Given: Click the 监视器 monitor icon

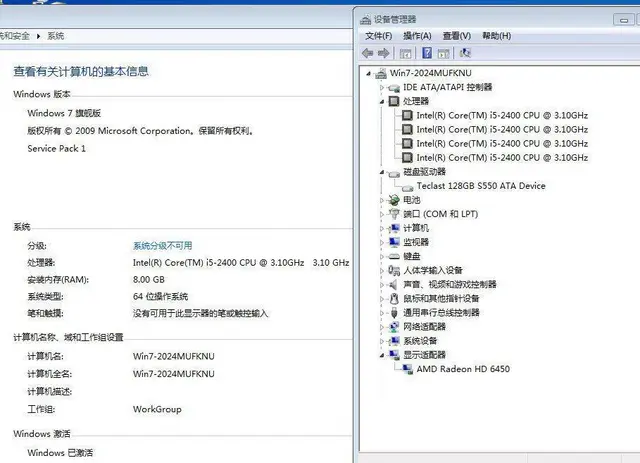Looking at the screenshot, I should pos(394,242).
